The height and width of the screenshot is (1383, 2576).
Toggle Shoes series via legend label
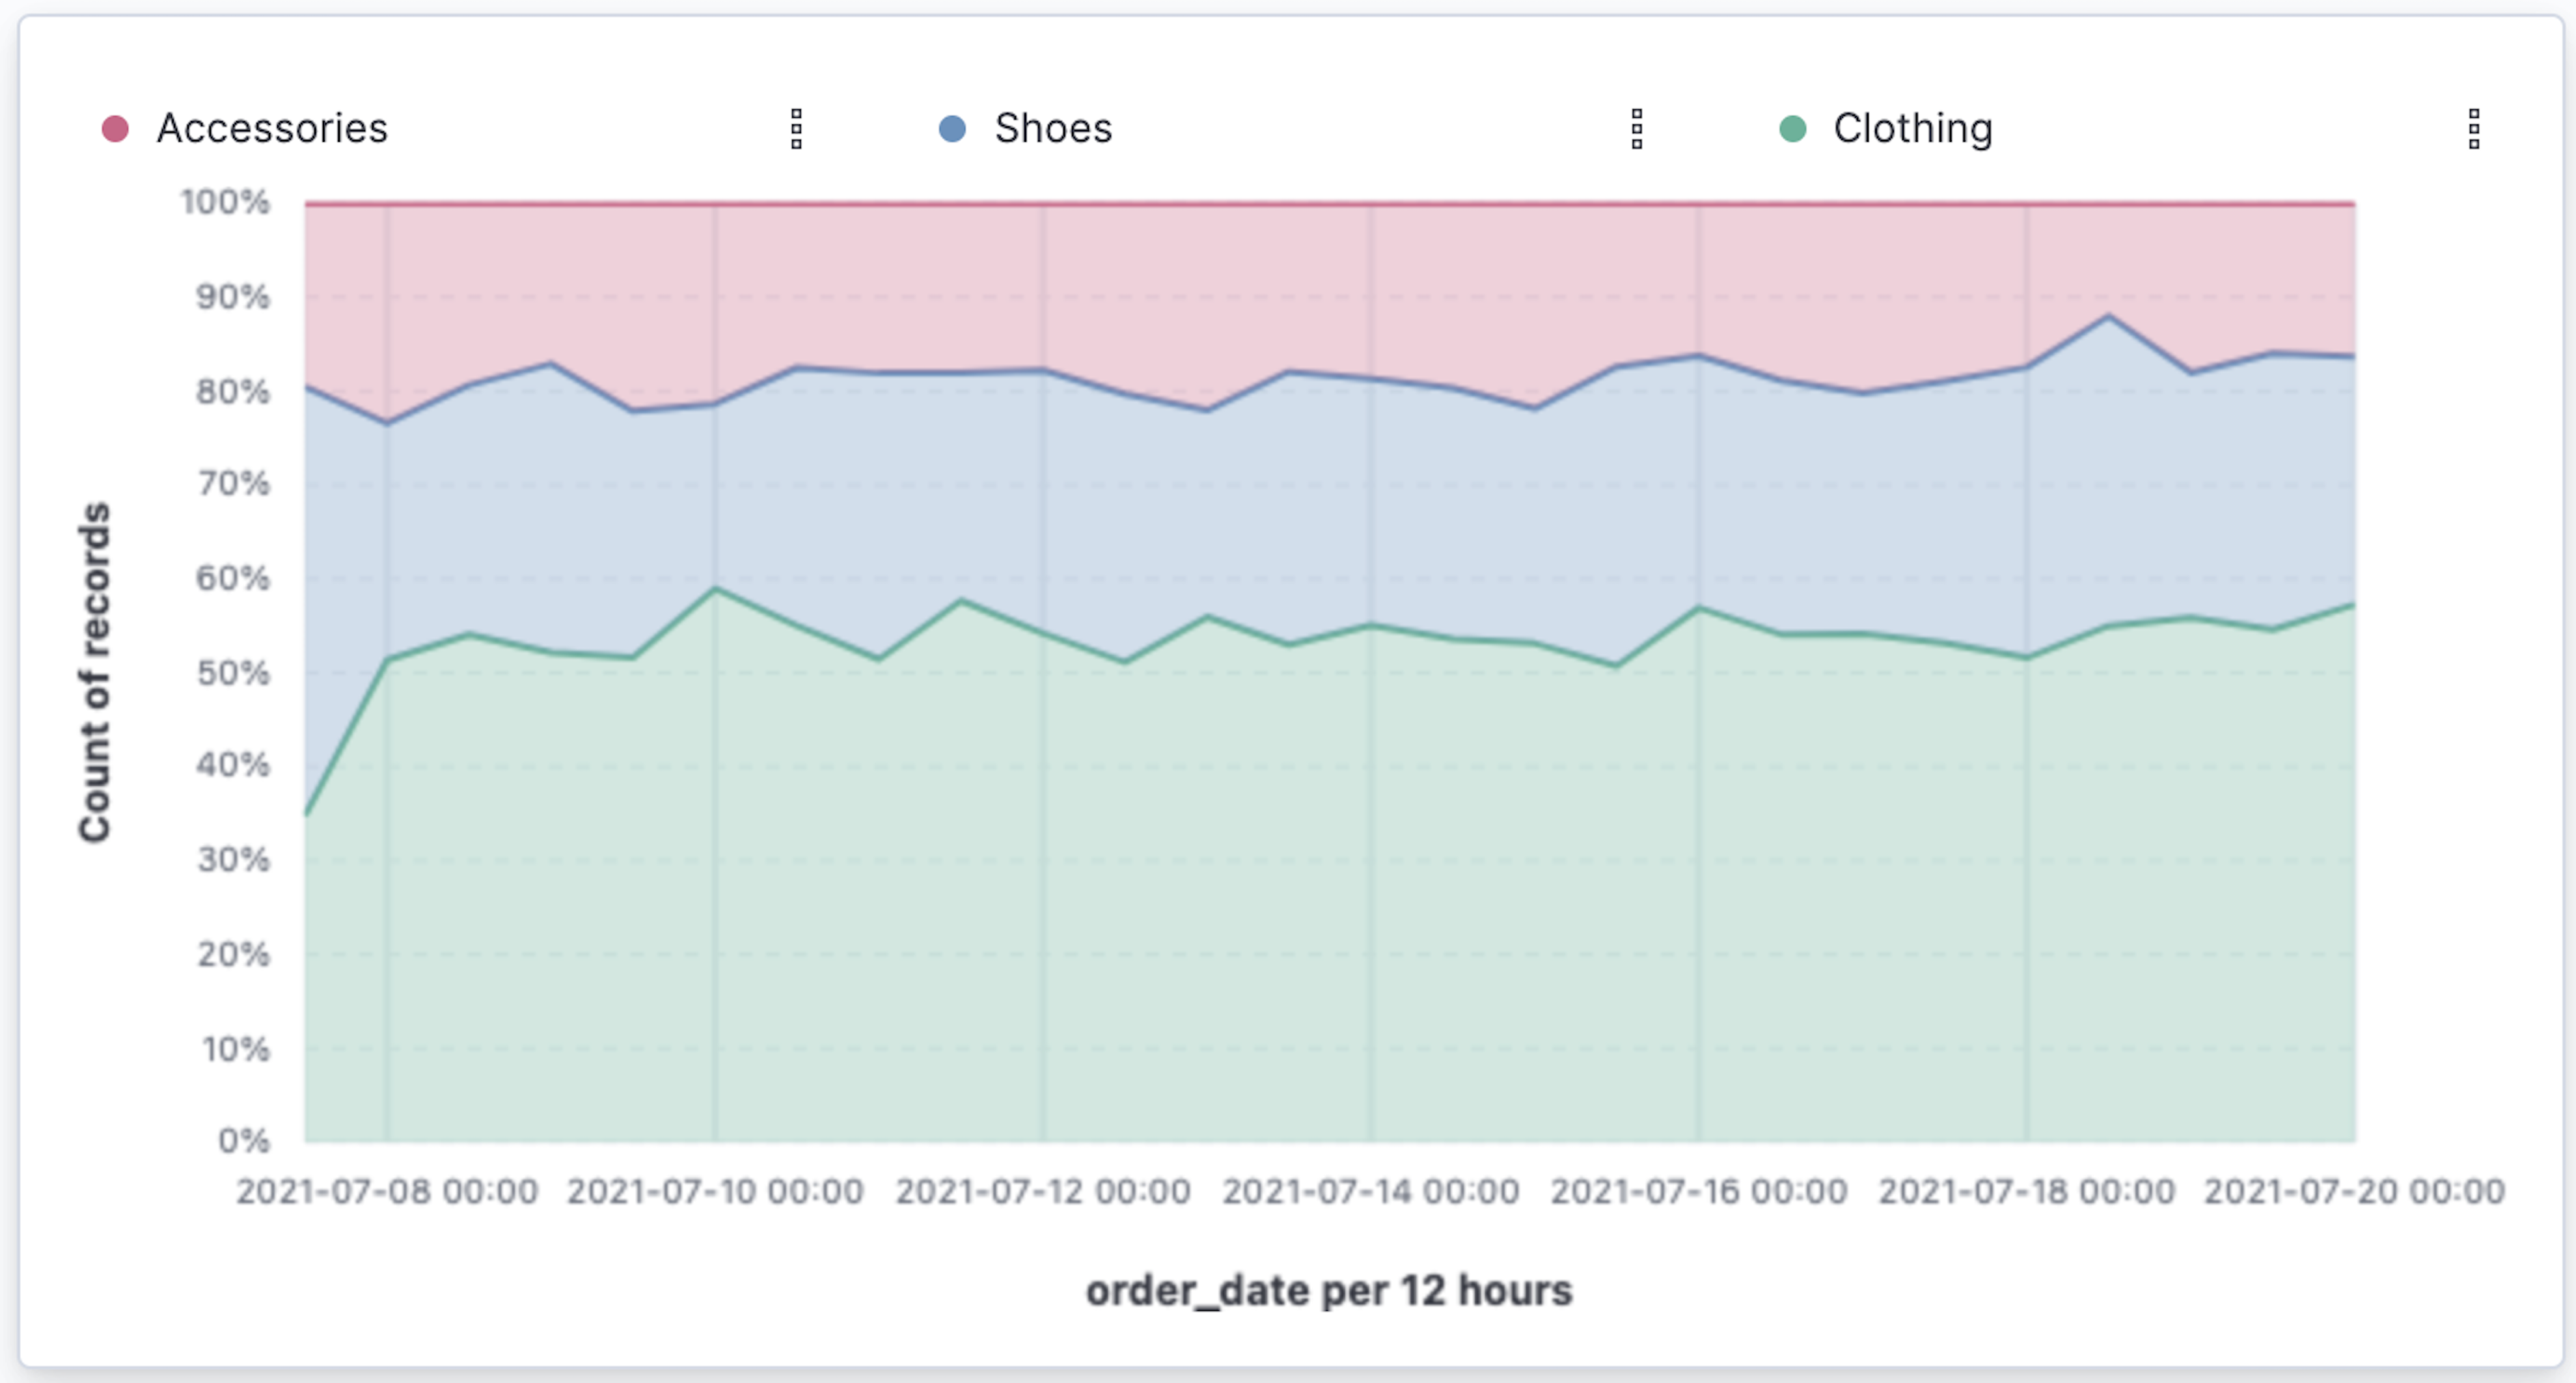click(x=1052, y=129)
